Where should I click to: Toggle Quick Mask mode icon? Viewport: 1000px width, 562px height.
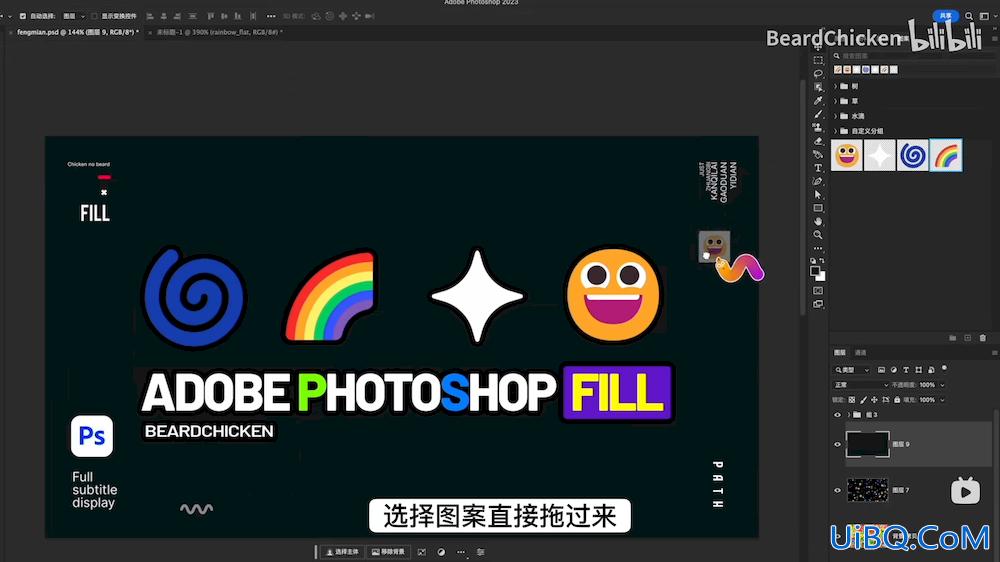pyautogui.click(x=818, y=291)
